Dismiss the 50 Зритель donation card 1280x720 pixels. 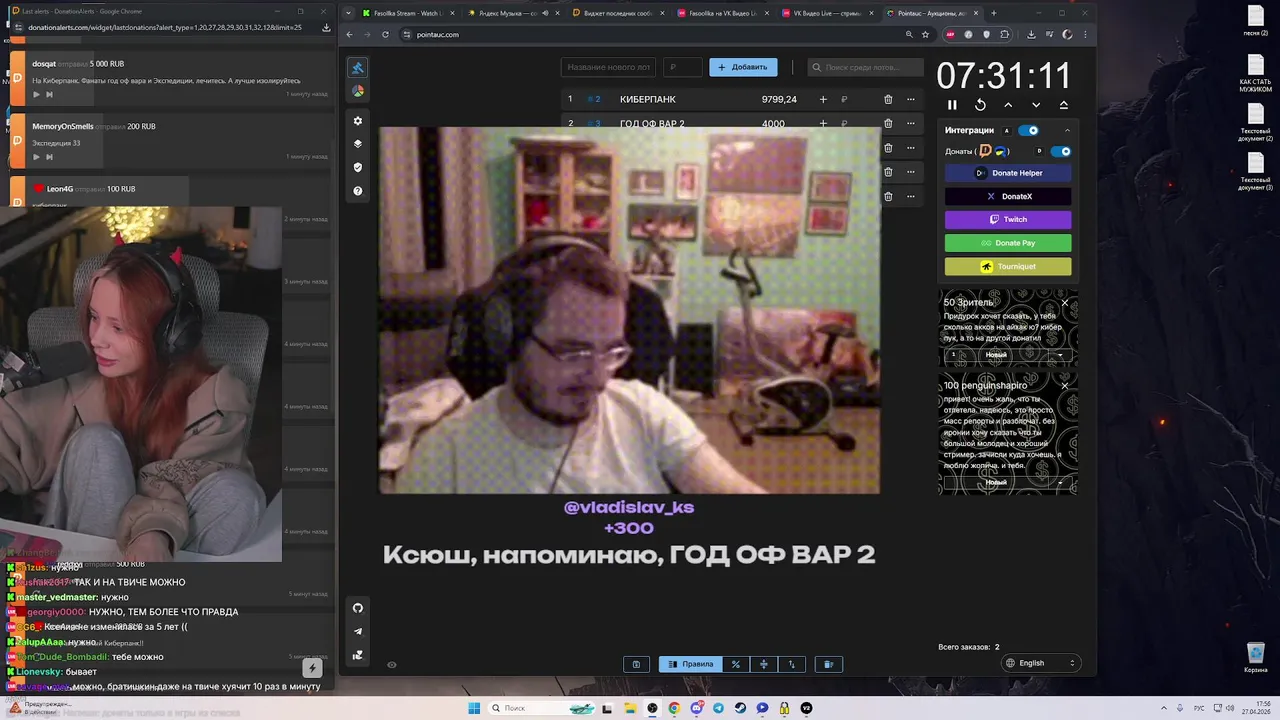pos(1065,302)
